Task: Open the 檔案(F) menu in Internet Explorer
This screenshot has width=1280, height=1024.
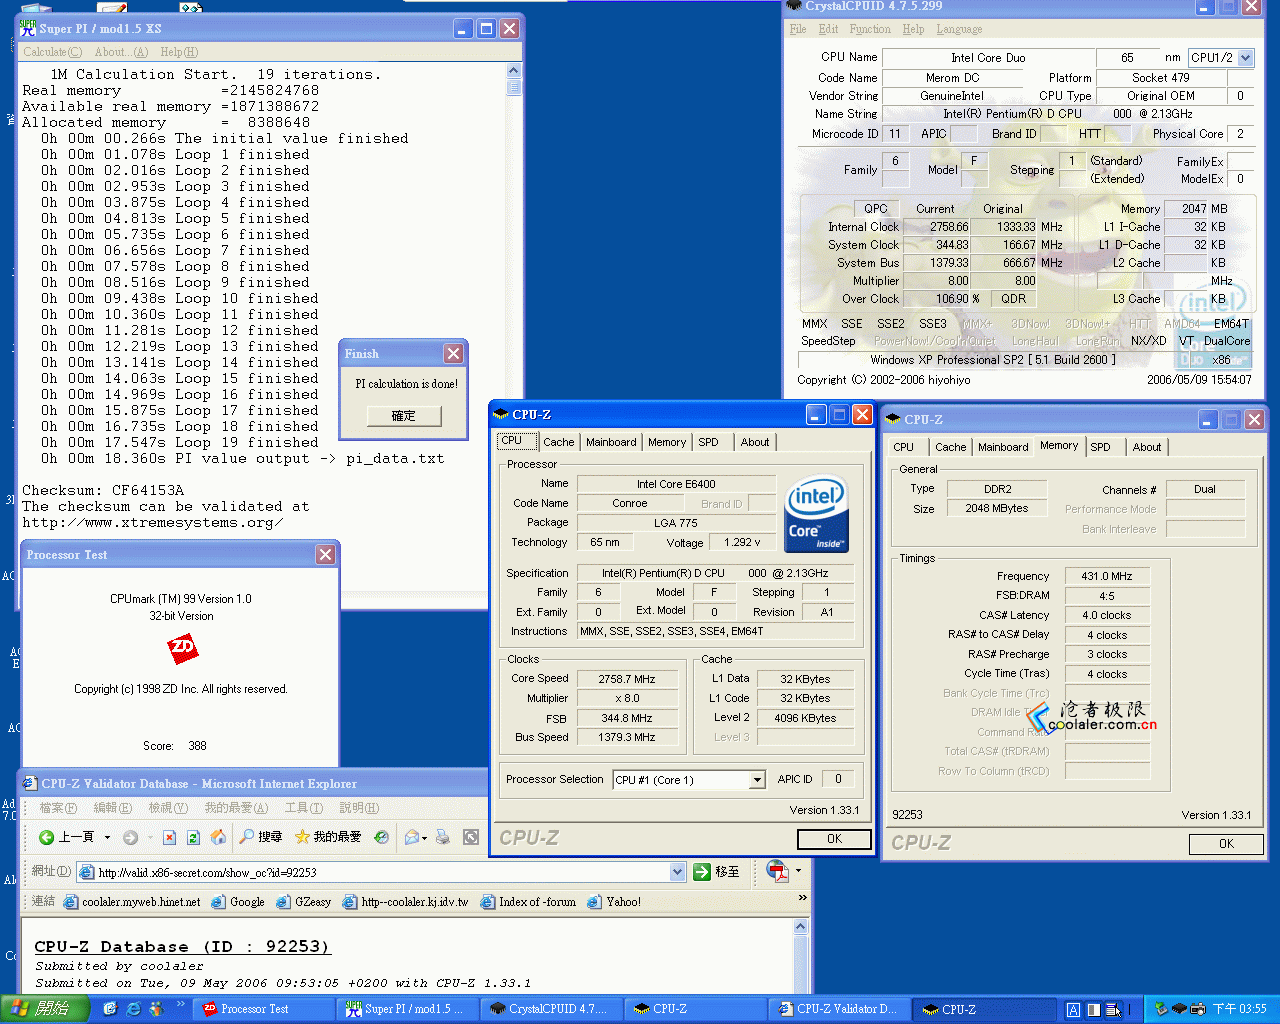Action: point(57,808)
